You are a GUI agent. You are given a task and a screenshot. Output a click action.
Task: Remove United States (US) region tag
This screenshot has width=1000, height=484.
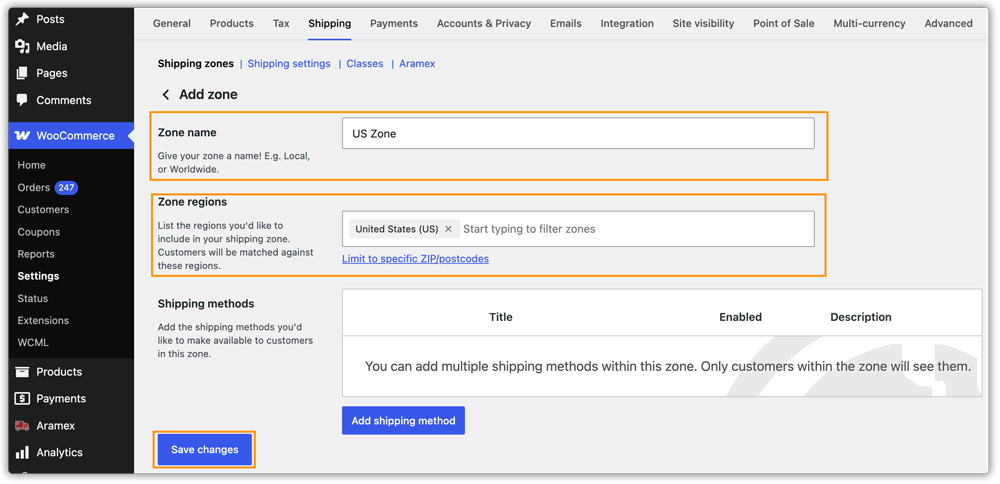tap(448, 229)
